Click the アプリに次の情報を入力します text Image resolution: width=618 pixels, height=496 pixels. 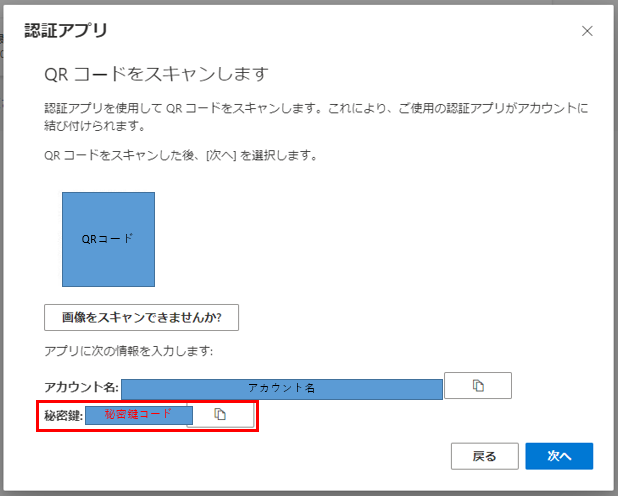tap(128, 351)
